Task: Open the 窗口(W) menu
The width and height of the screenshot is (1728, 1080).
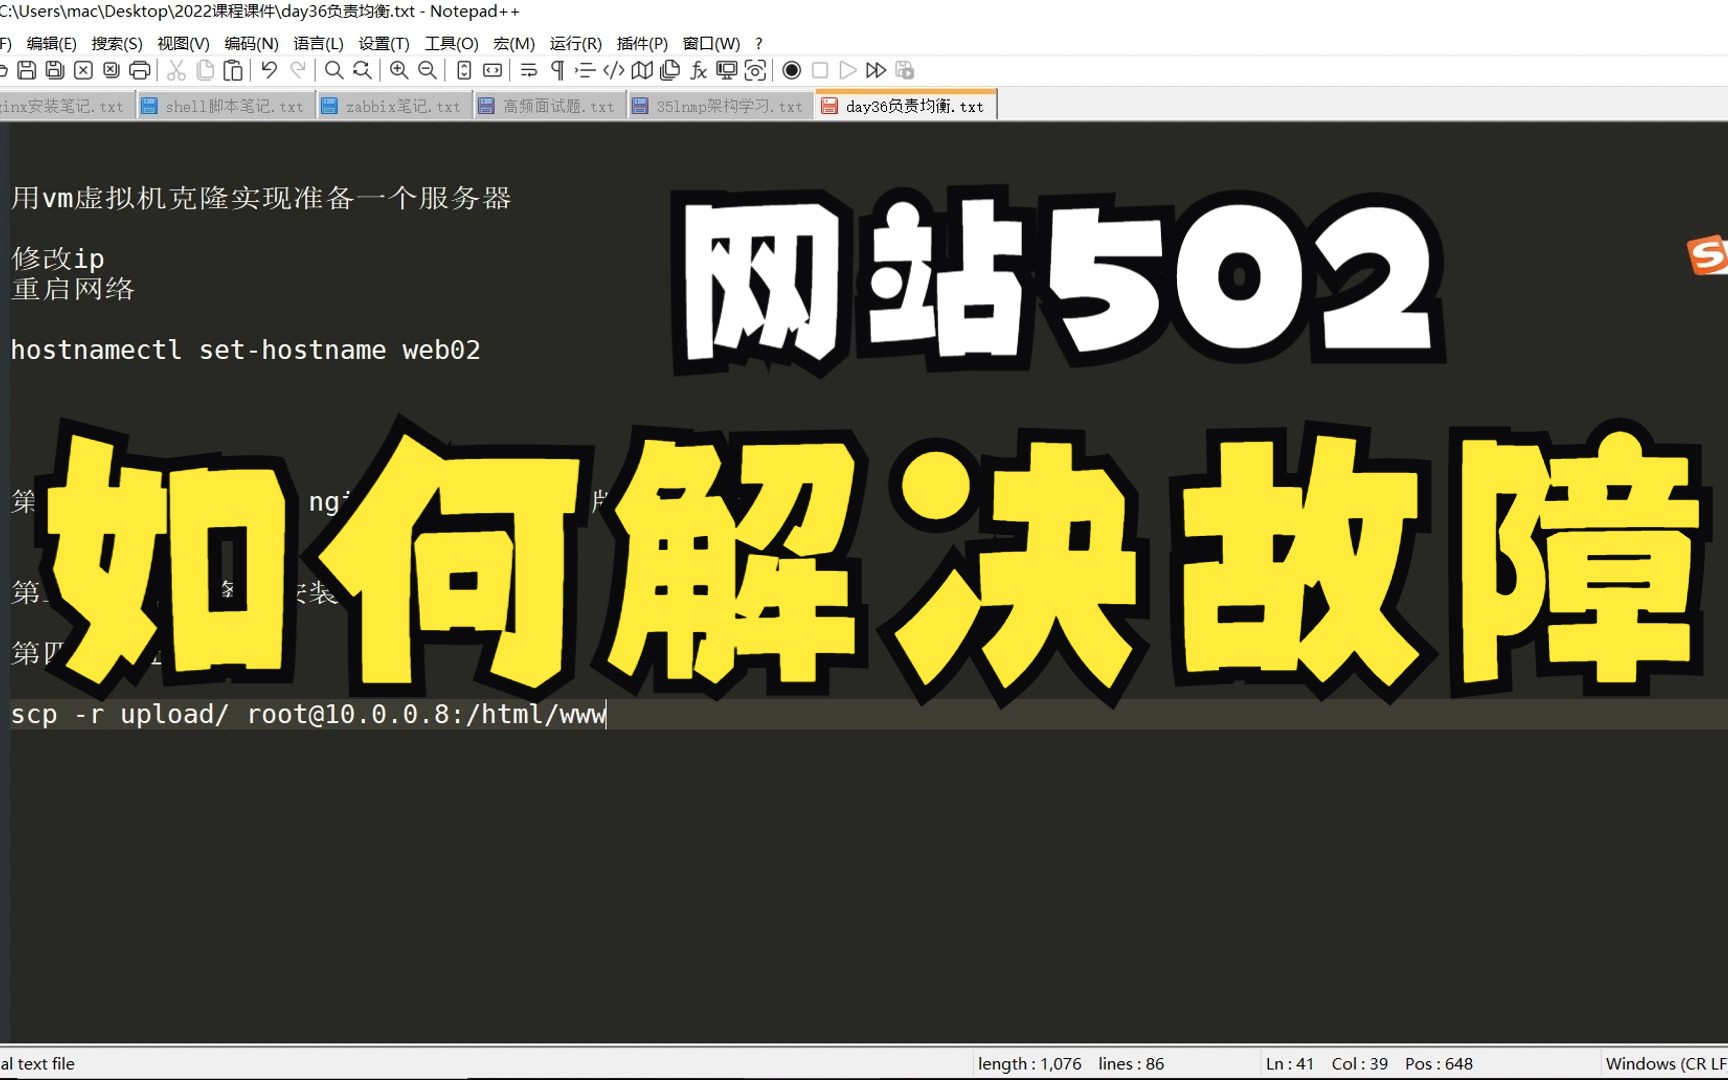Action: (x=711, y=43)
